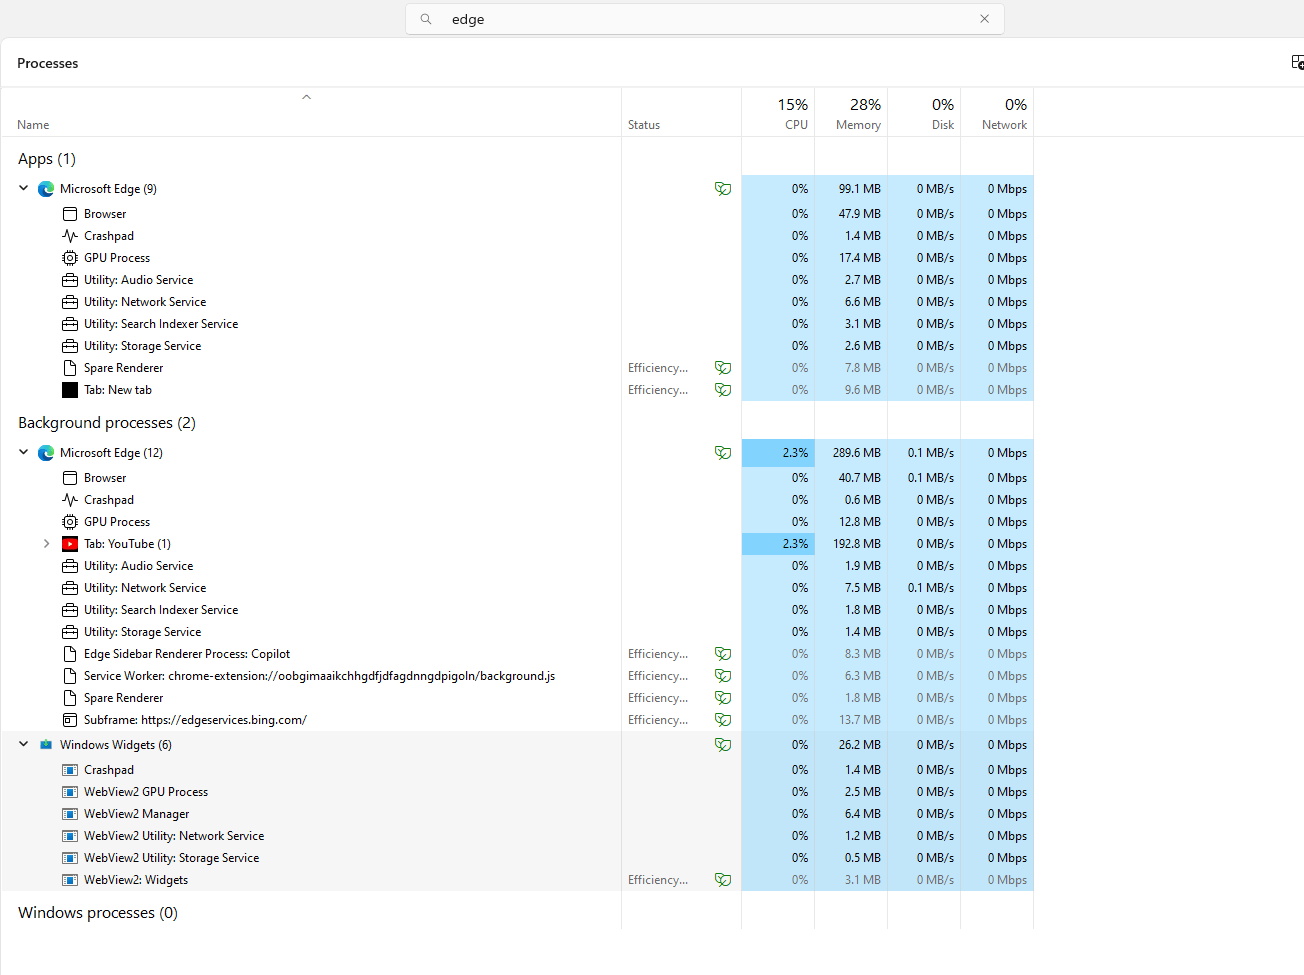The width and height of the screenshot is (1304, 975).
Task: Select the Service Worker chrome-extension row
Action: click(517, 676)
